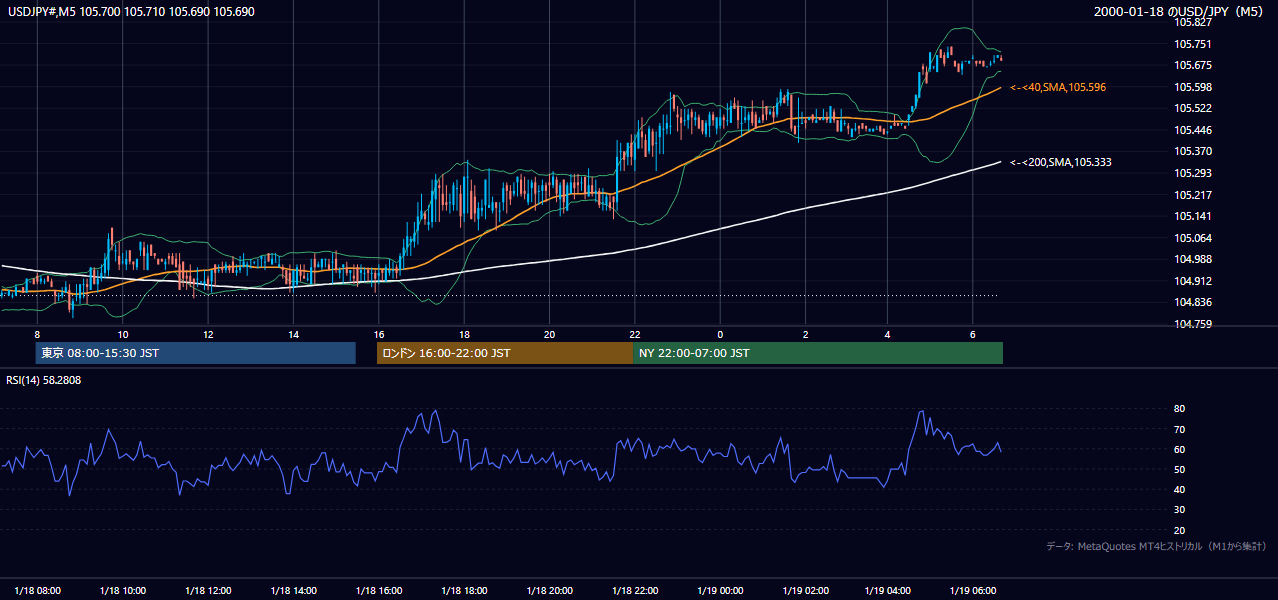
Task: Click the RSI scale value 50
Action: 1180,470
